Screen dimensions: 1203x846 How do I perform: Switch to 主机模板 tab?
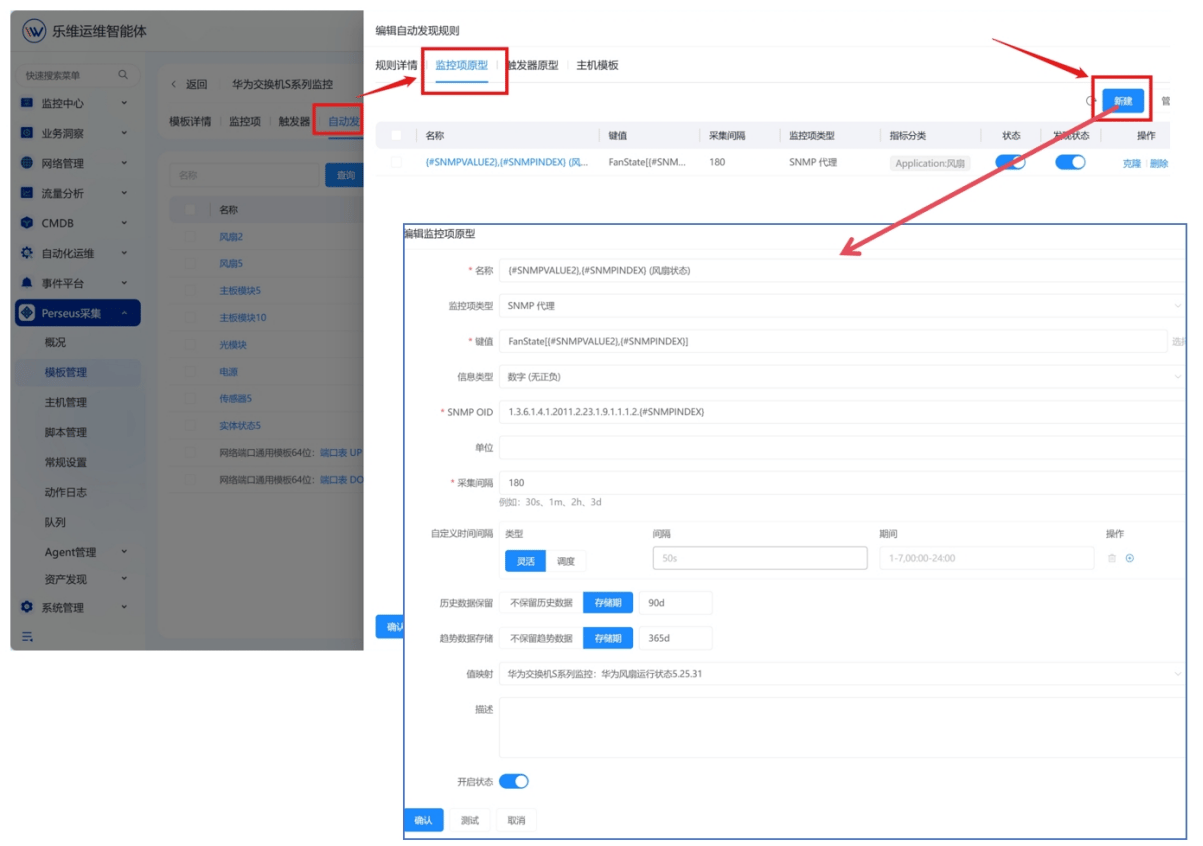click(x=597, y=65)
